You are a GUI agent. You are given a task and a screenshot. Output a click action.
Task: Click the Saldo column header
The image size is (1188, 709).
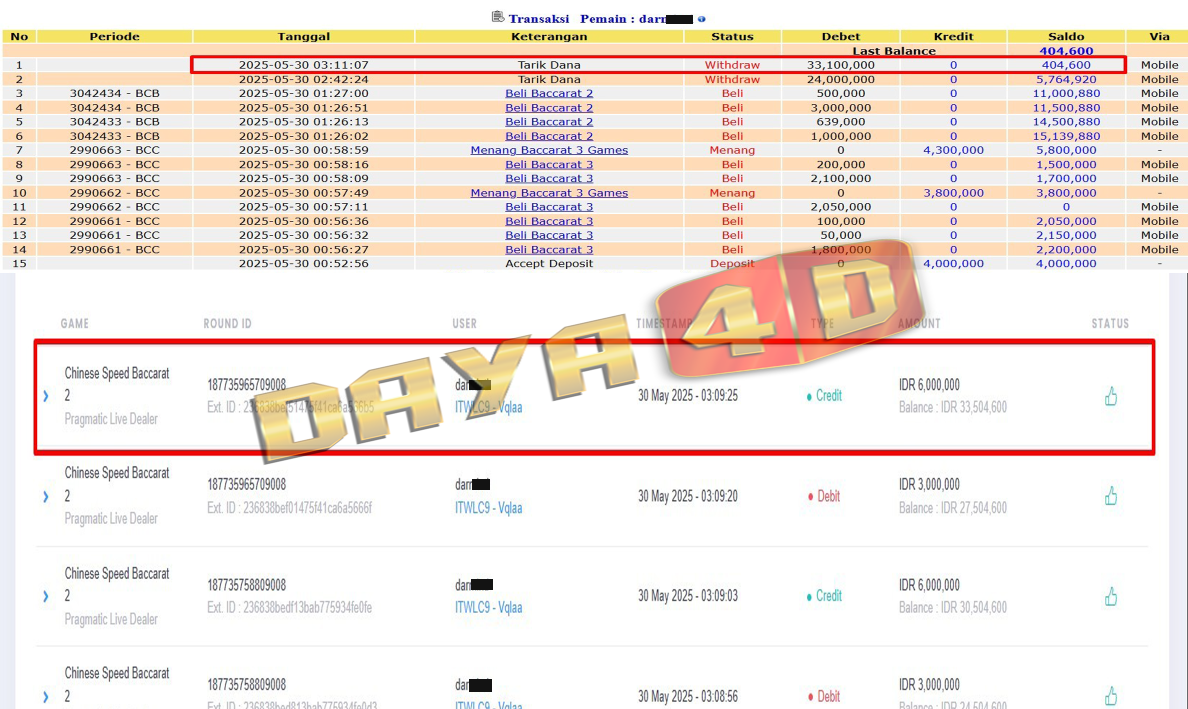(1066, 36)
